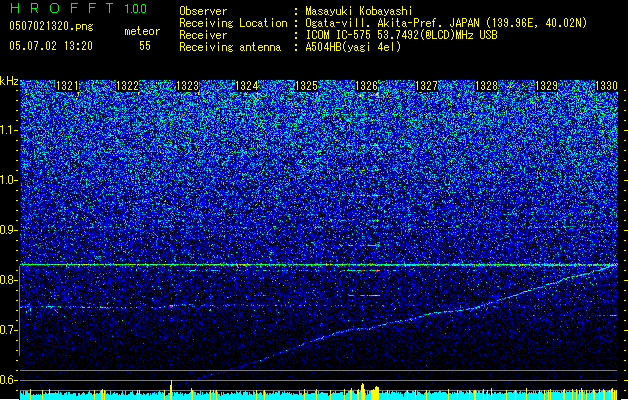Click the 1324 time marker
Screen dimensions: 629x400
247,86
